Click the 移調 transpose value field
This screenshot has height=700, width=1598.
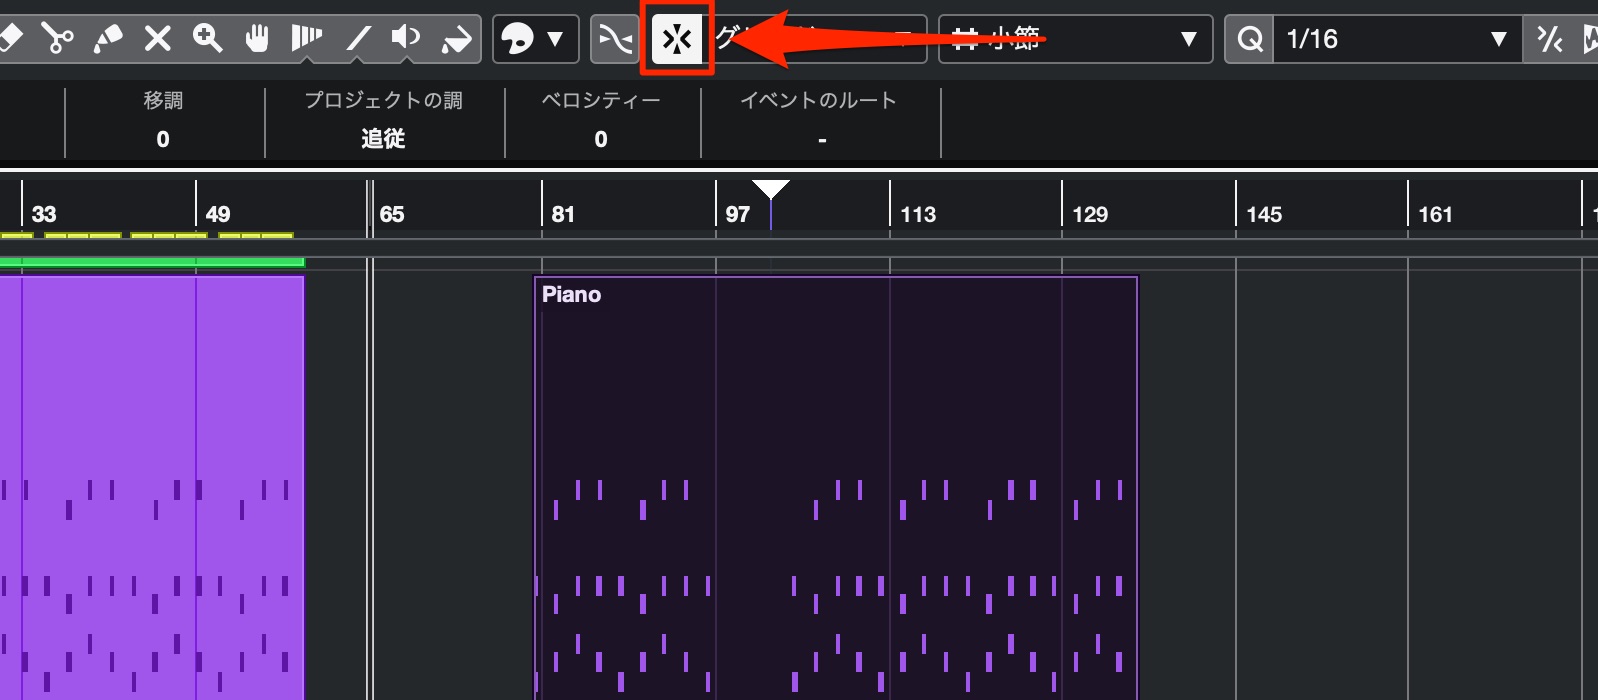[x=163, y=139]
